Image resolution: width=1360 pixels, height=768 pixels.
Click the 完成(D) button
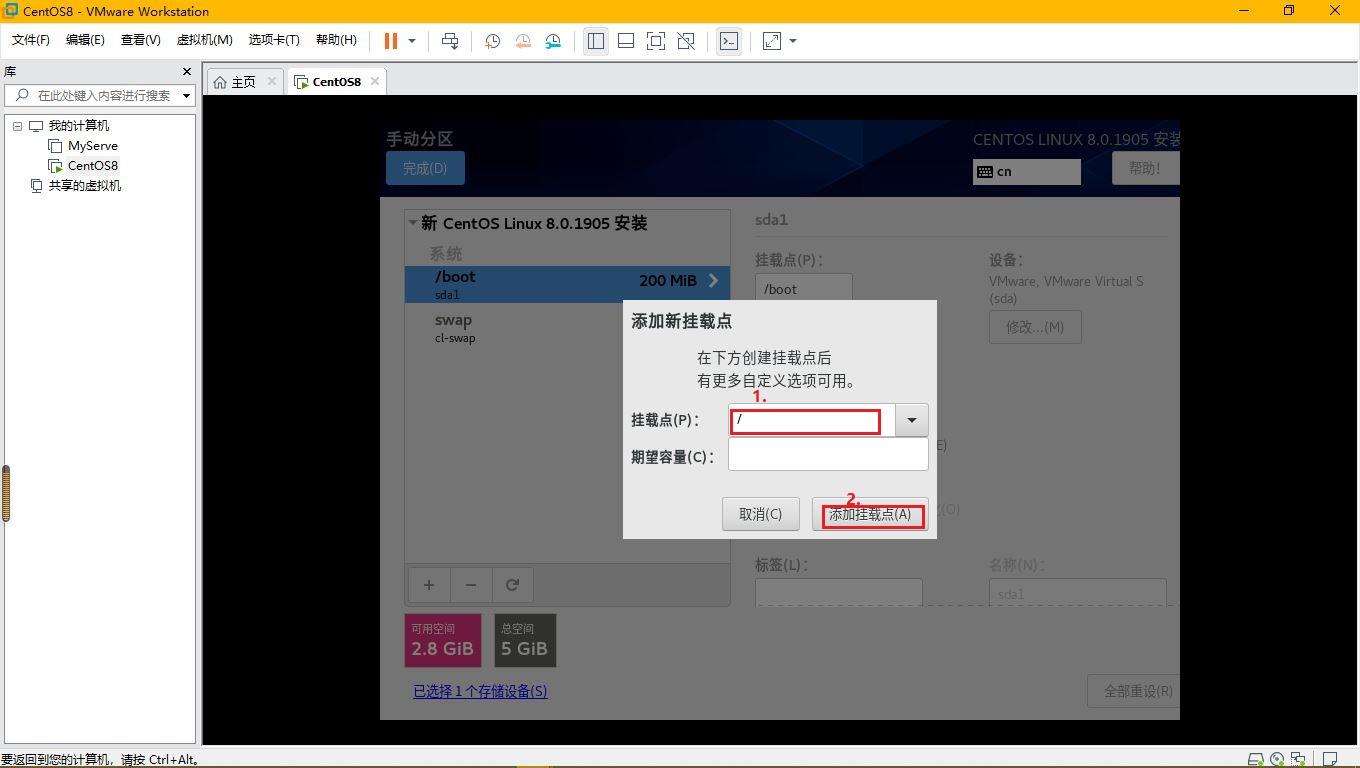tap(425, 168)
